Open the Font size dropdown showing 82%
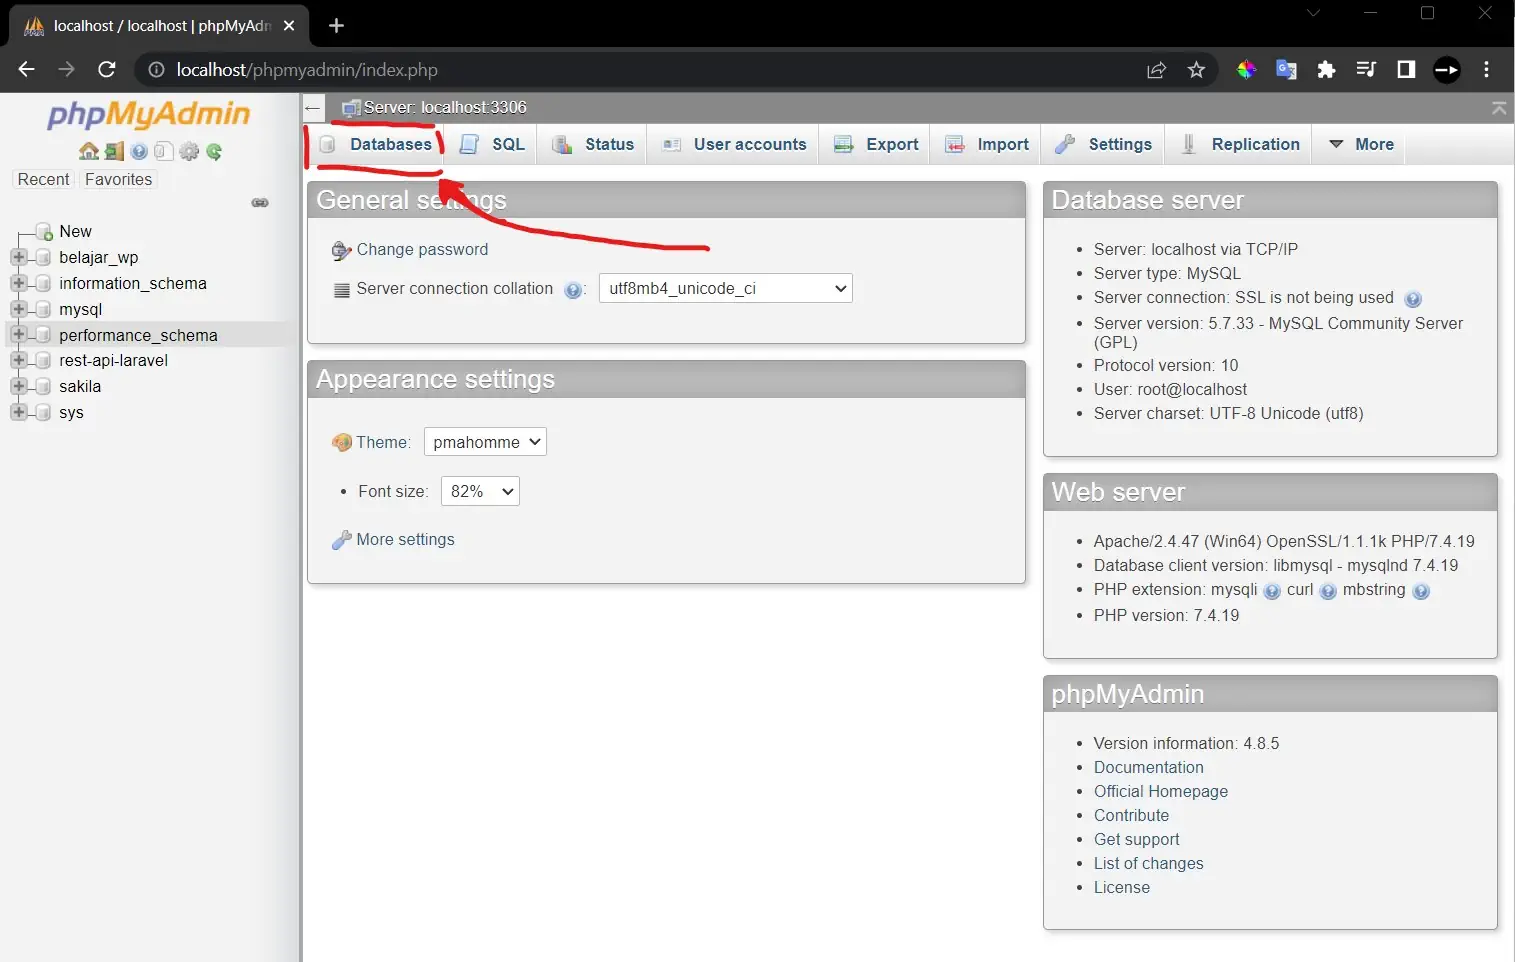Viewport: 1515px width, 962px height. 480,491
